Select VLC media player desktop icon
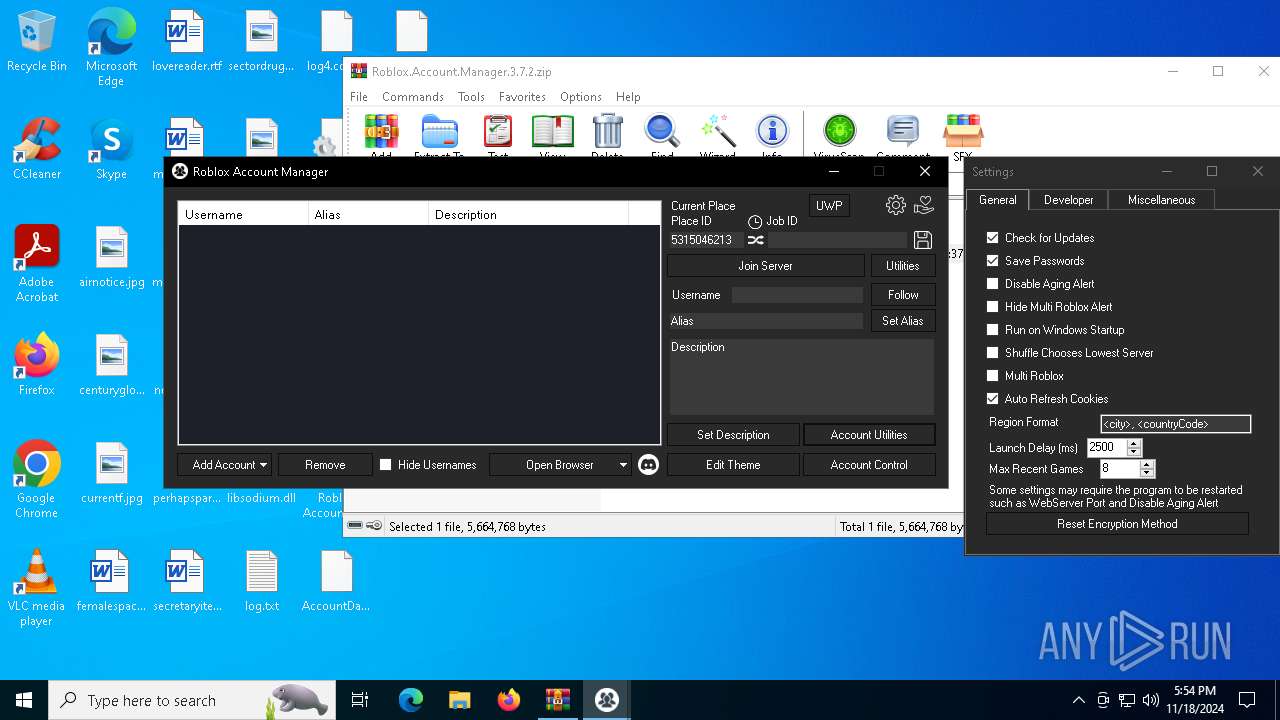The height and width of the screenshot is (720, 1280). click(x=37, y=588)
